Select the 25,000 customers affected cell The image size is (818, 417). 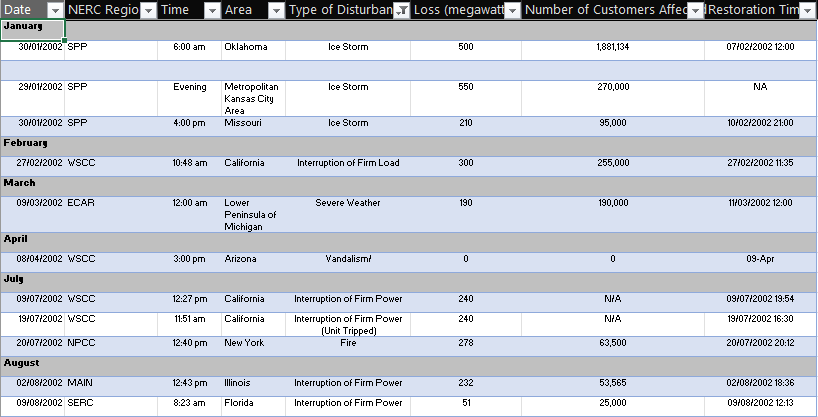click(x=613, y=407)
